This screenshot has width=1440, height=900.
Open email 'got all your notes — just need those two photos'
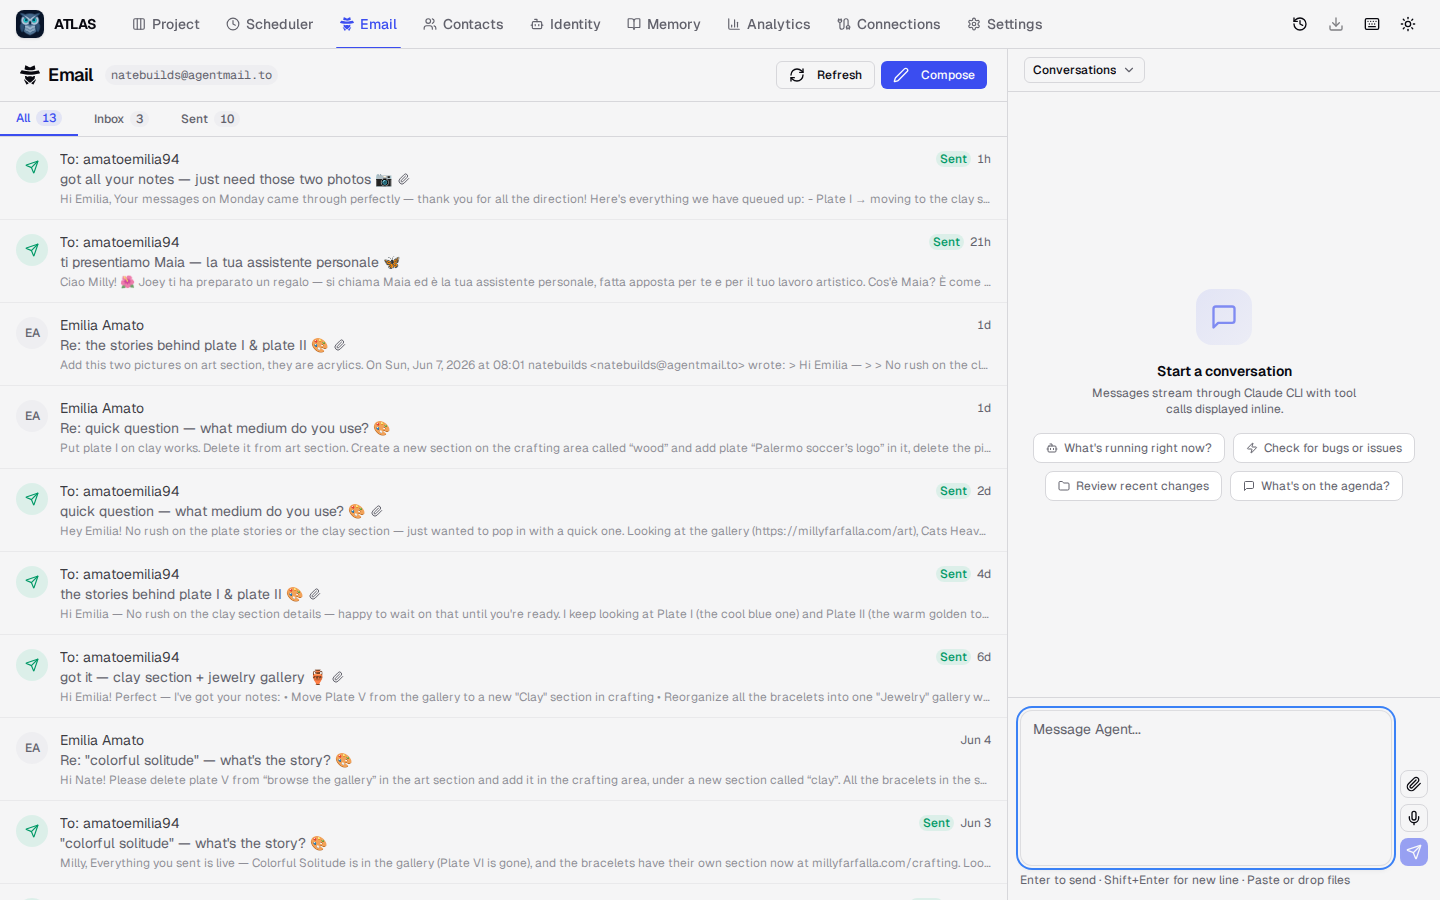coord(503,178)
